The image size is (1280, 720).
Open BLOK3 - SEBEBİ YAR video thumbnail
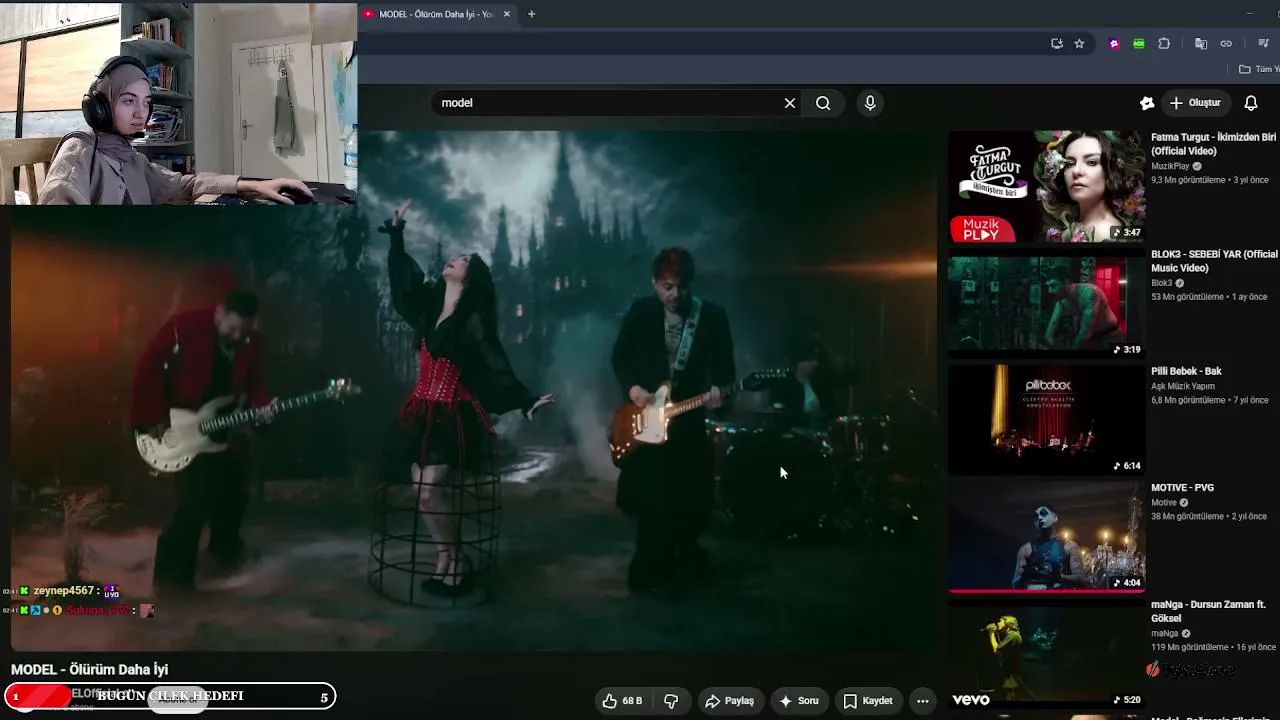[x=1047, y=304]
